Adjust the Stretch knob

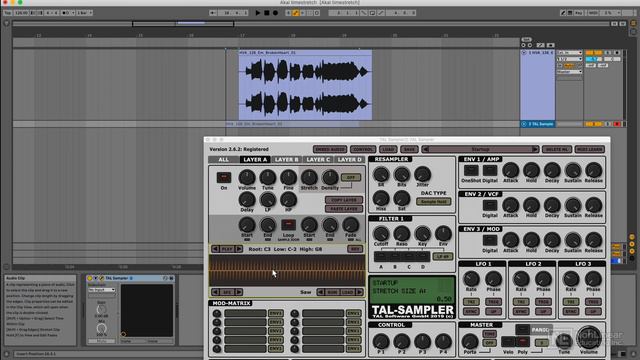pos(309,178)
